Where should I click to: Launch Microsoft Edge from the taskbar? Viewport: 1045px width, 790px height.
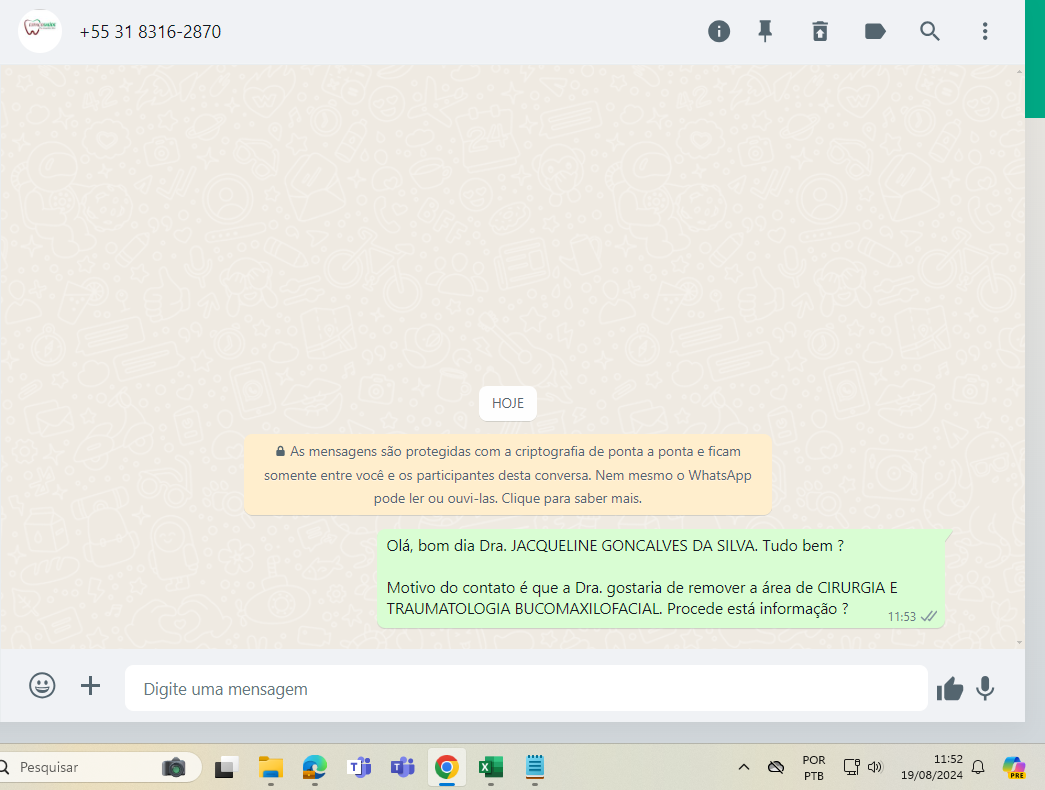click(x=315, y=767)
